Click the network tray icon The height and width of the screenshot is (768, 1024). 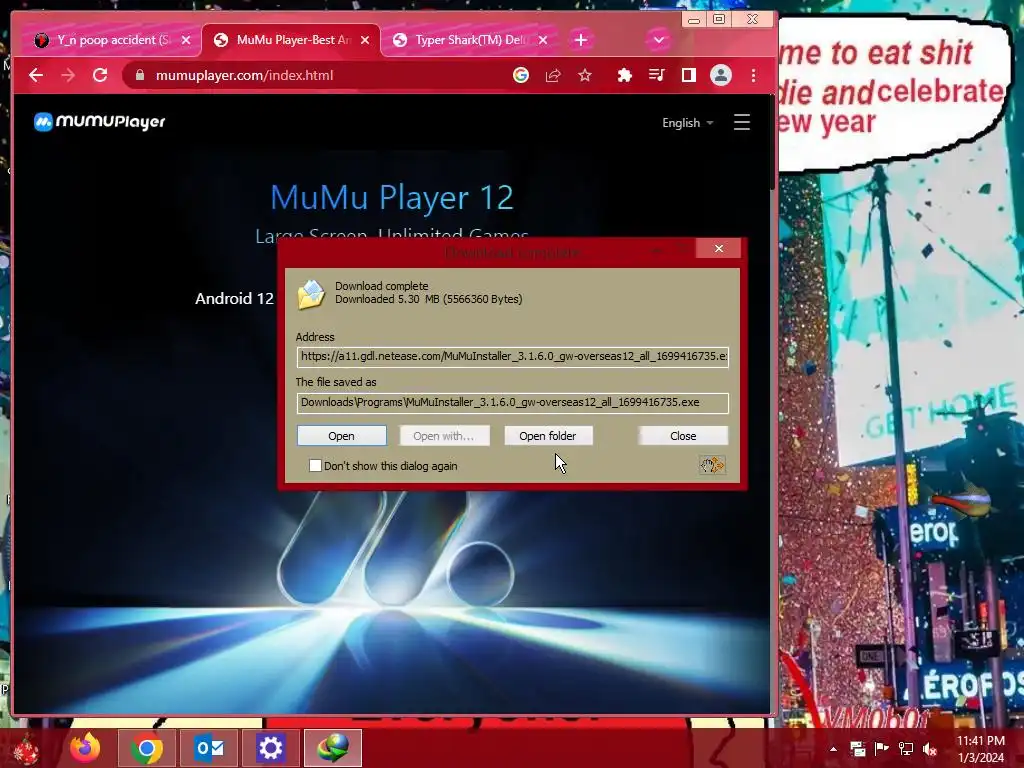click(906, 749)
